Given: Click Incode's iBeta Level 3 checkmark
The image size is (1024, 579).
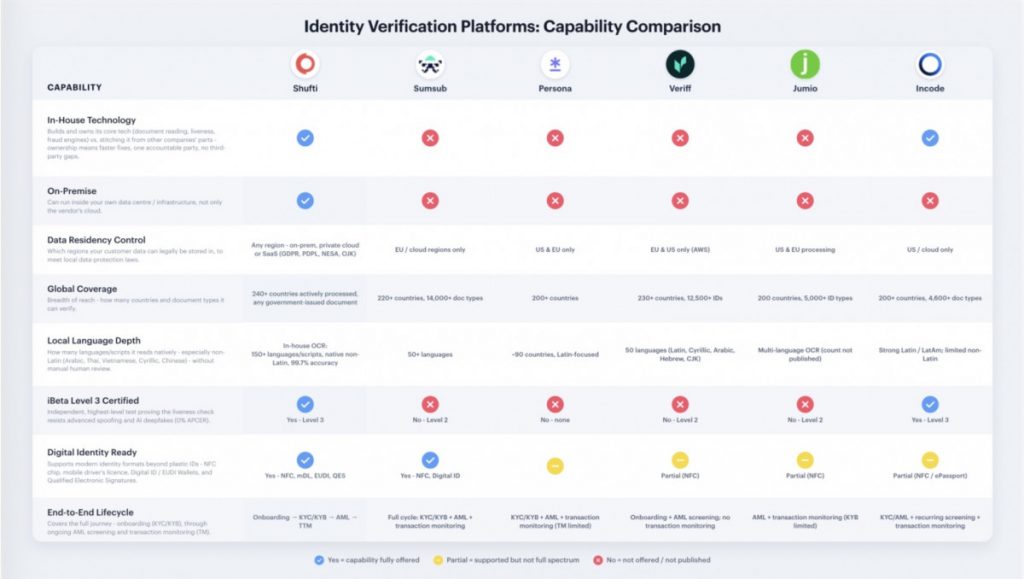Looking at the screenshot, I should 930,404.
